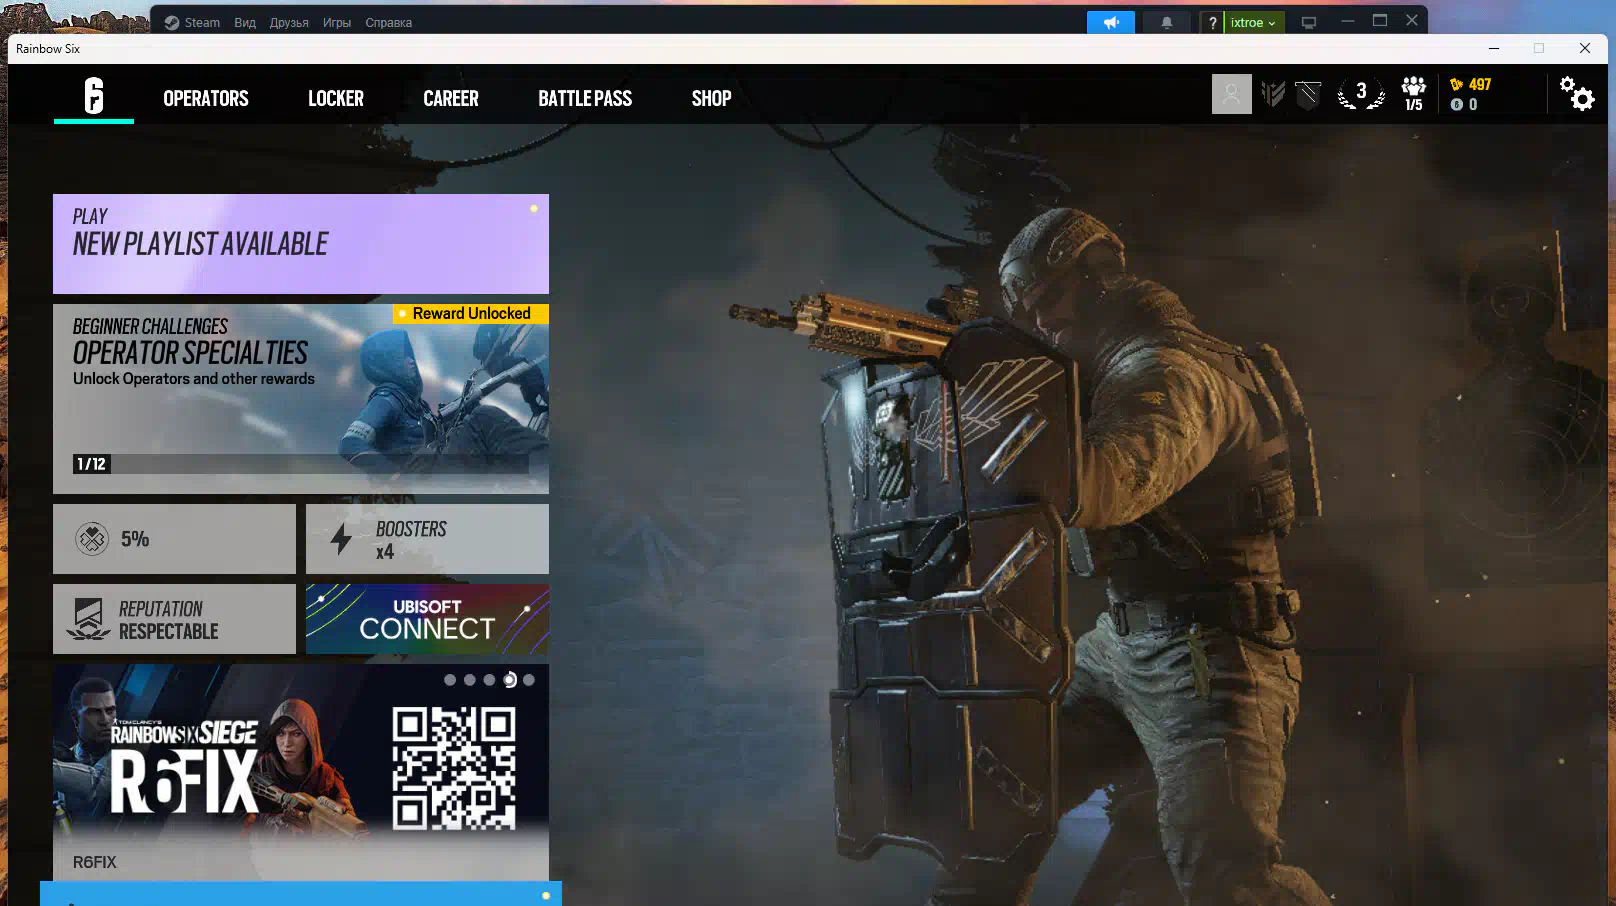Switch to the LOCKER tab

pos(336,98)
